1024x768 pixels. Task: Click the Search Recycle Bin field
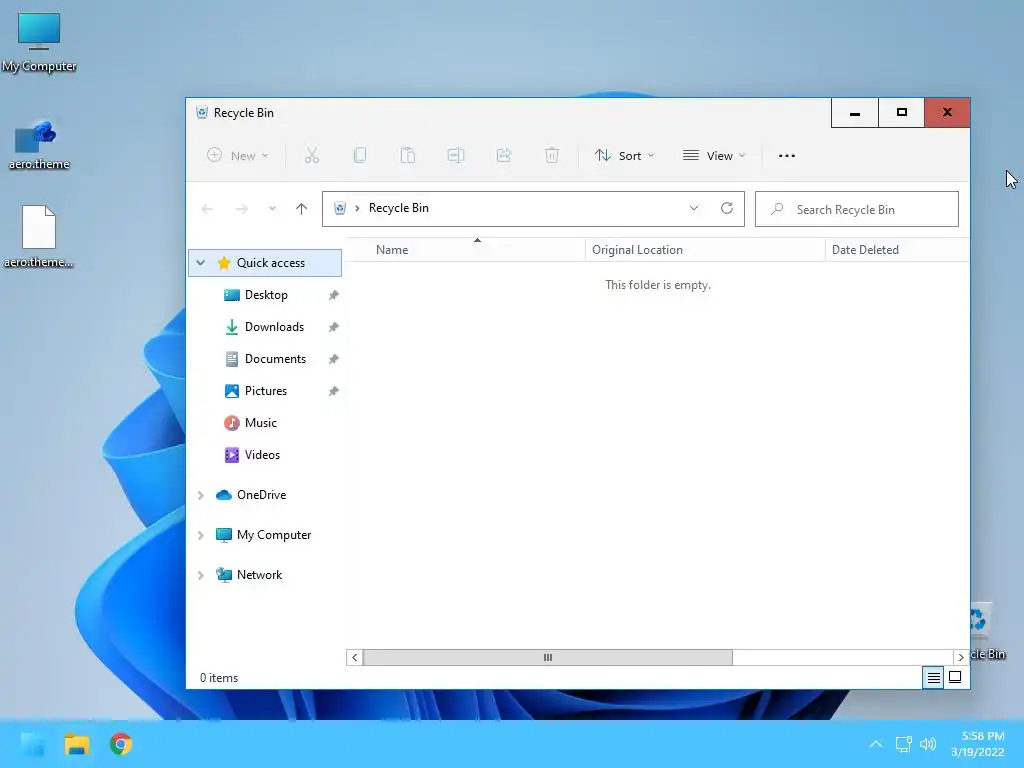coord(857,209)
